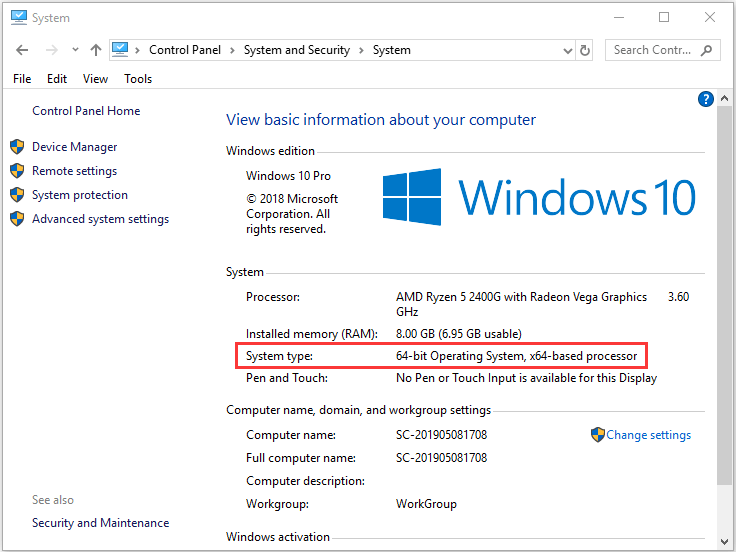Select 64-bit Operating System value
Image resolution: width=736 pixels, height=552 pixels.
[516, 356]
